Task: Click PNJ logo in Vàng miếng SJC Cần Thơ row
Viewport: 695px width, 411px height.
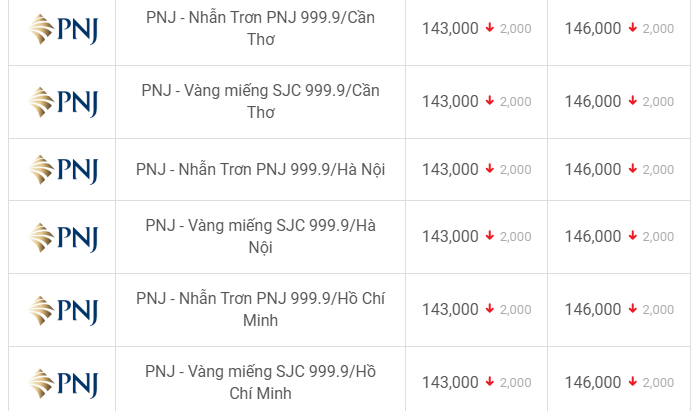Action: pyautogui.click(x=62, y=102)
